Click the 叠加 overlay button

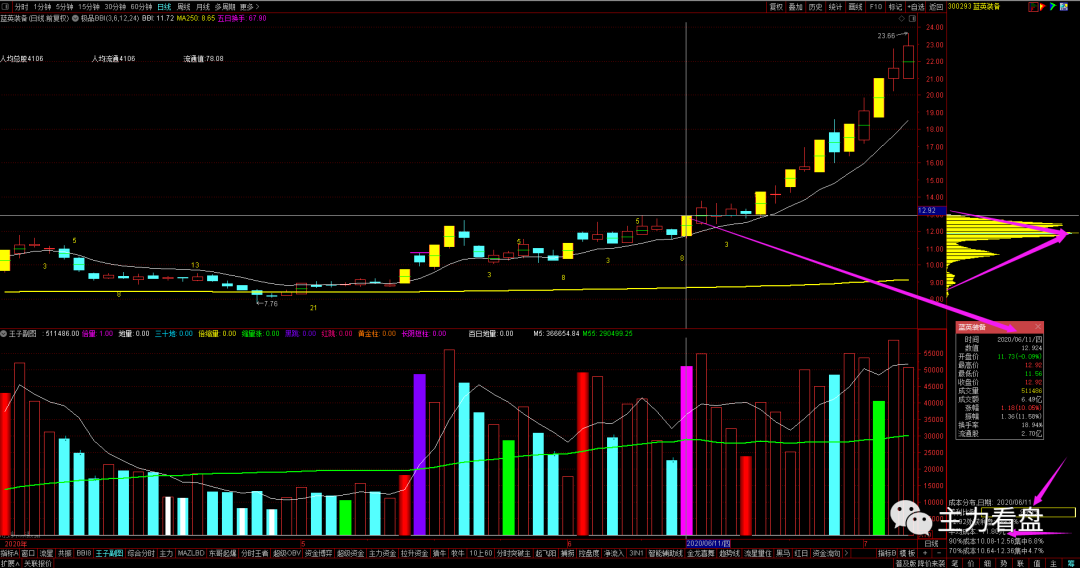click(796, 7)
